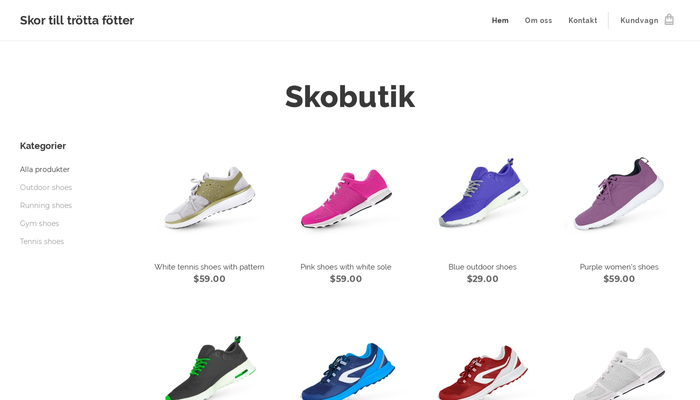
Task: Filter by Outdoor shoes category
Action: [46, 188]
